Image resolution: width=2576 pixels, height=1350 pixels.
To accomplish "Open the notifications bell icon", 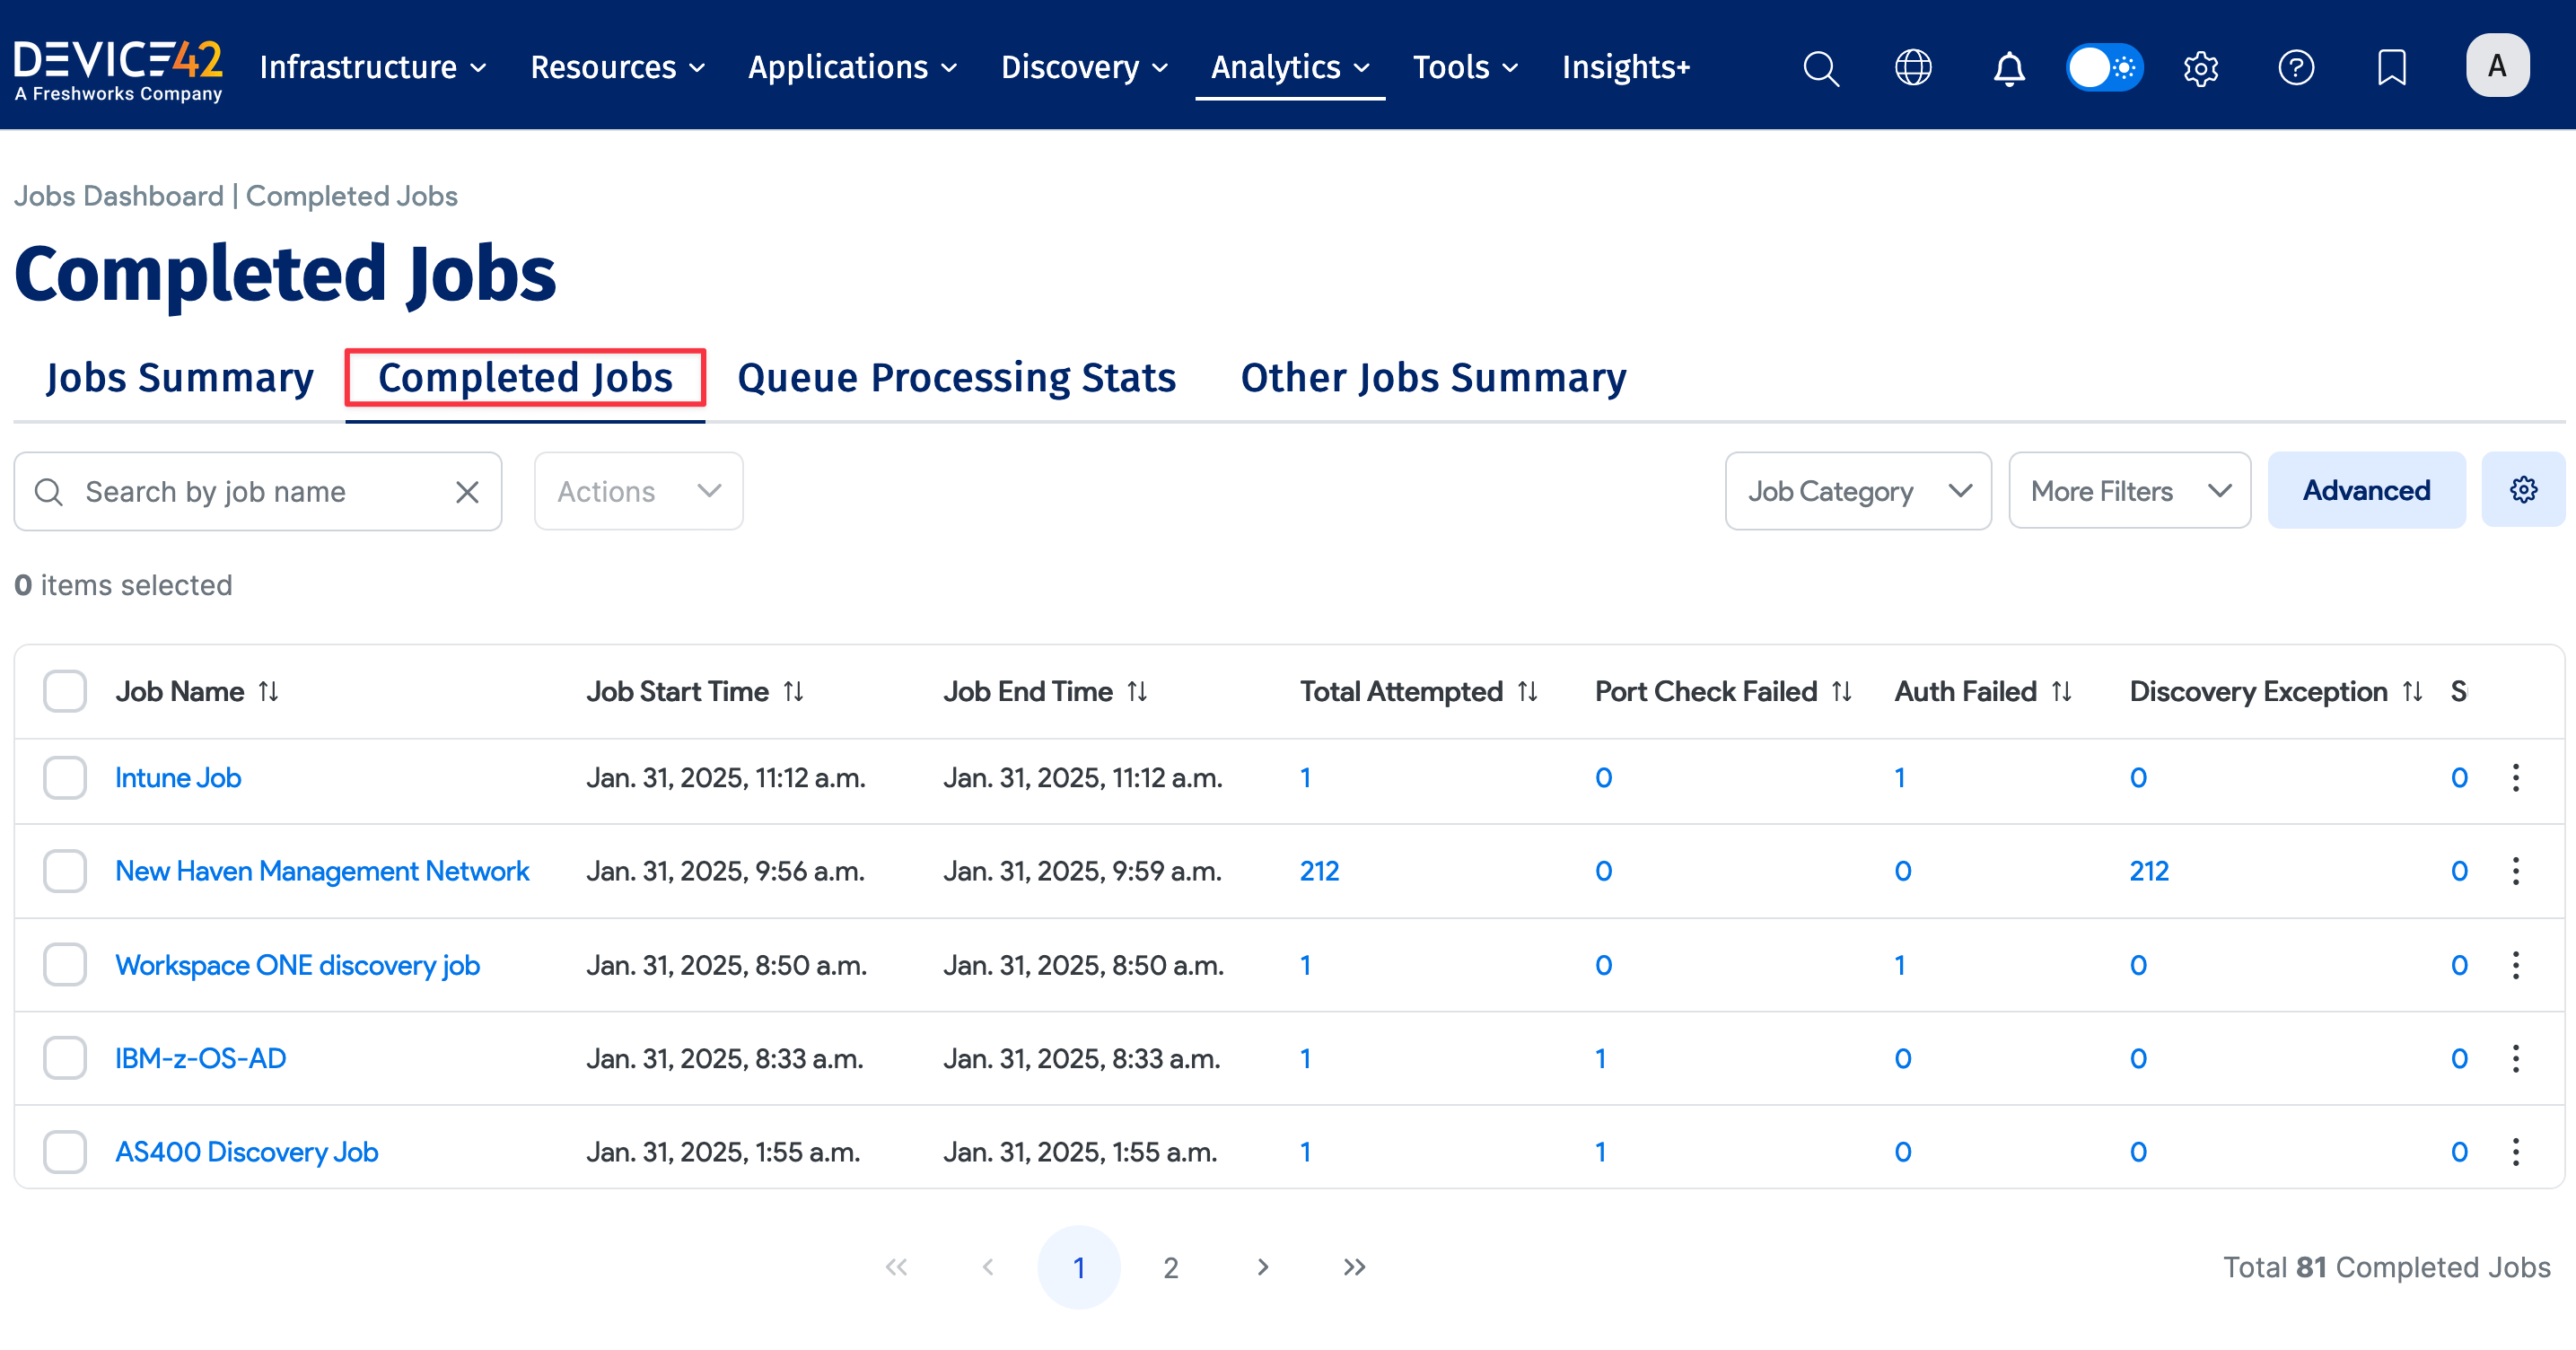I will point(2008,67).
